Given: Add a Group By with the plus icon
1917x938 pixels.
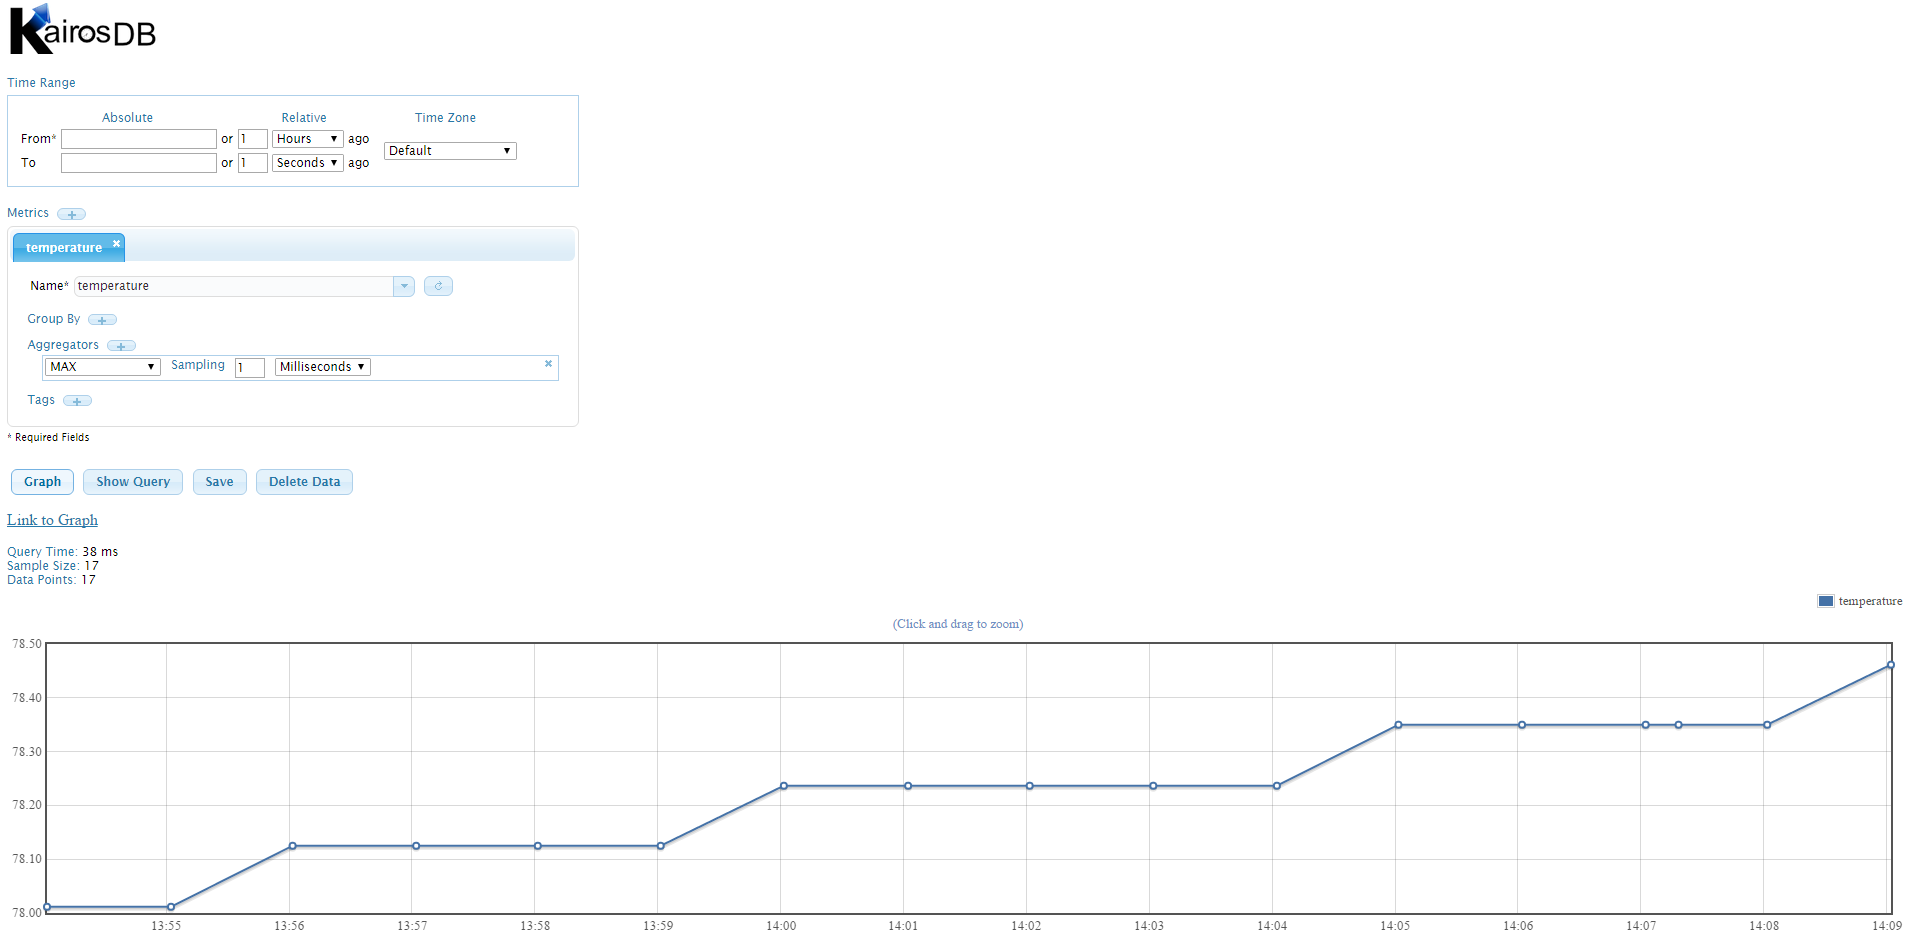Looking at the screenshot, I should pos(102,319).
